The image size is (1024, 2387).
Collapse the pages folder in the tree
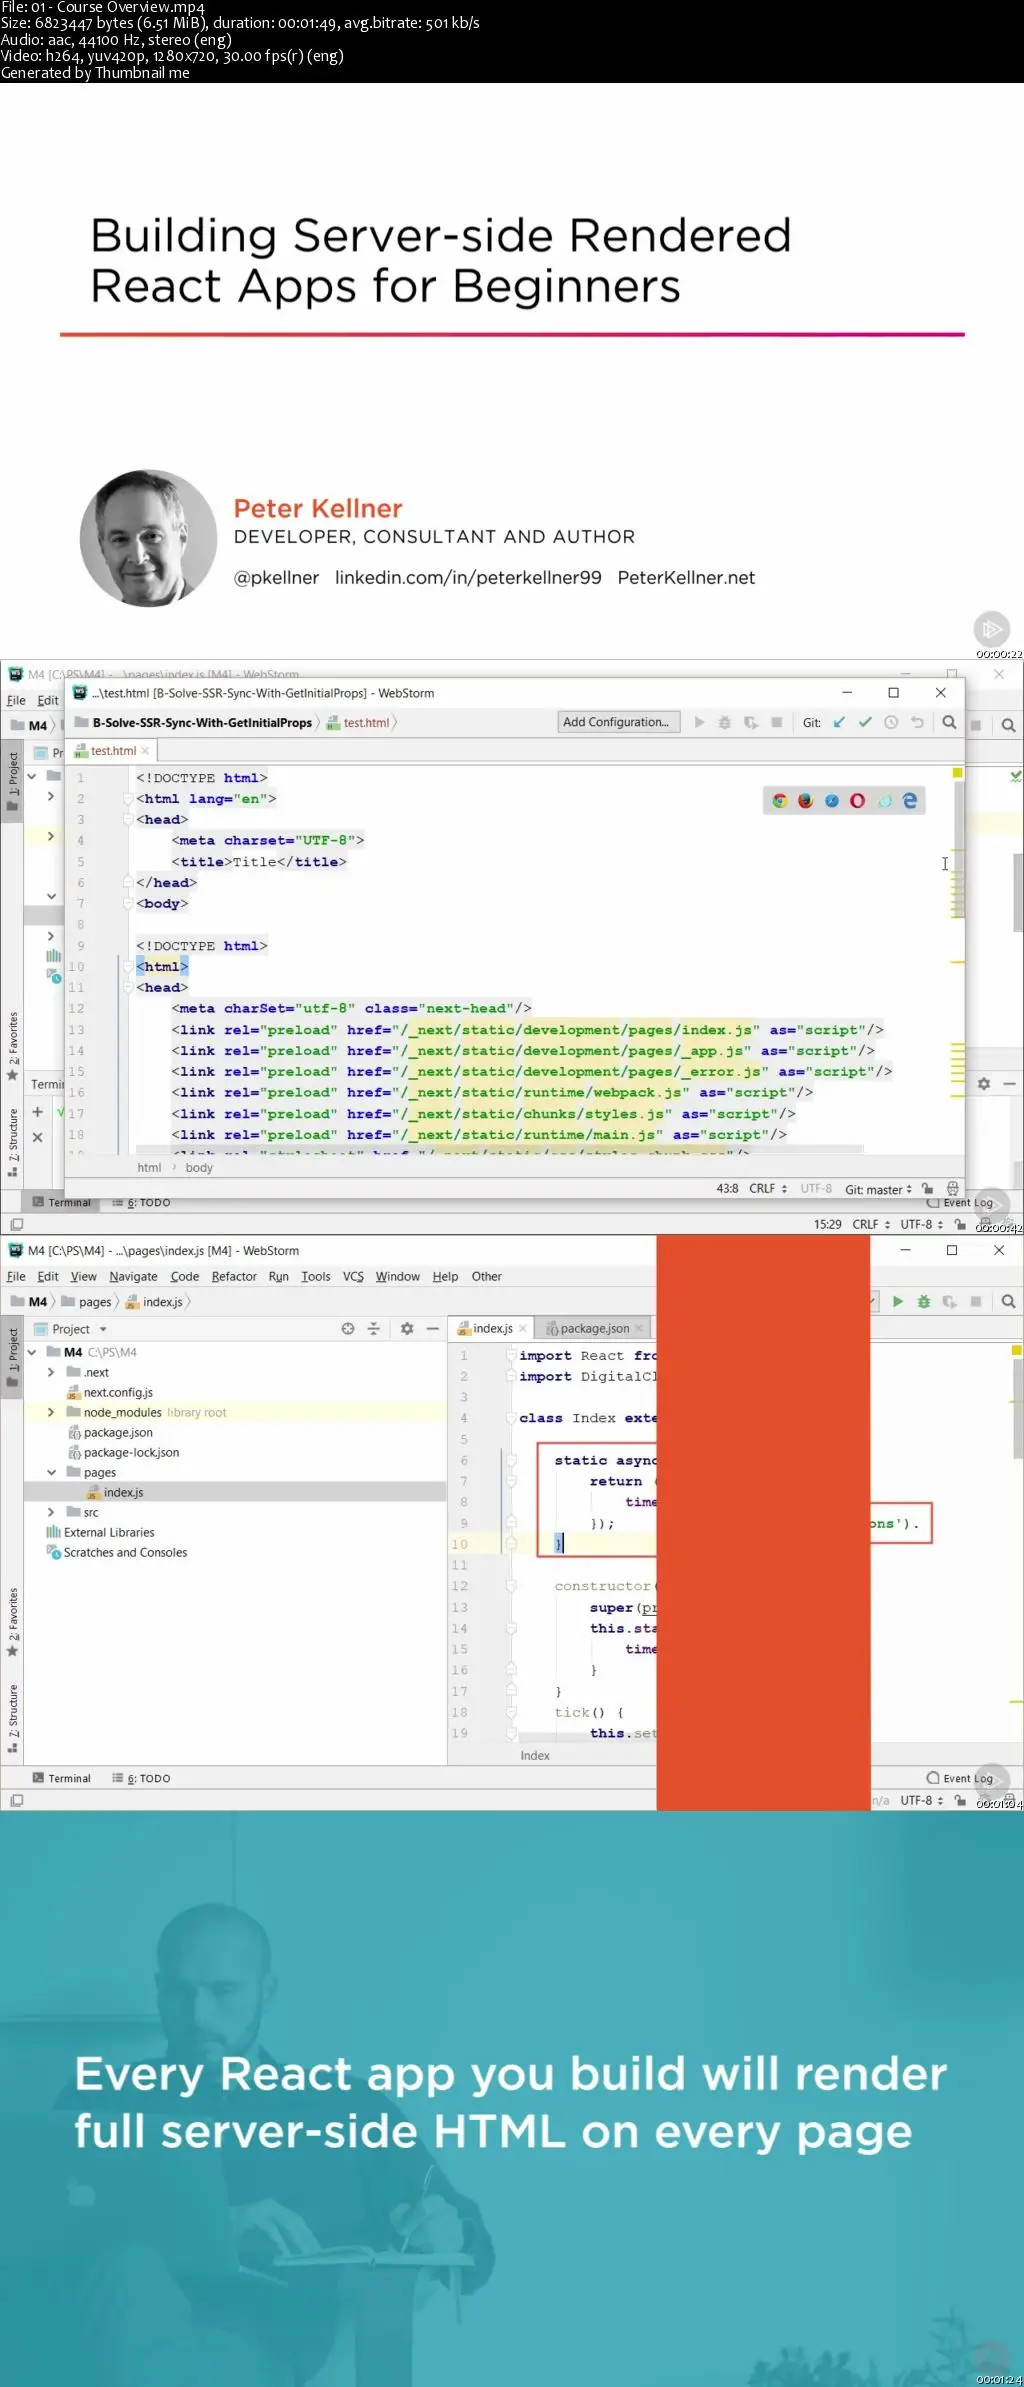[x=51, y=1472]
